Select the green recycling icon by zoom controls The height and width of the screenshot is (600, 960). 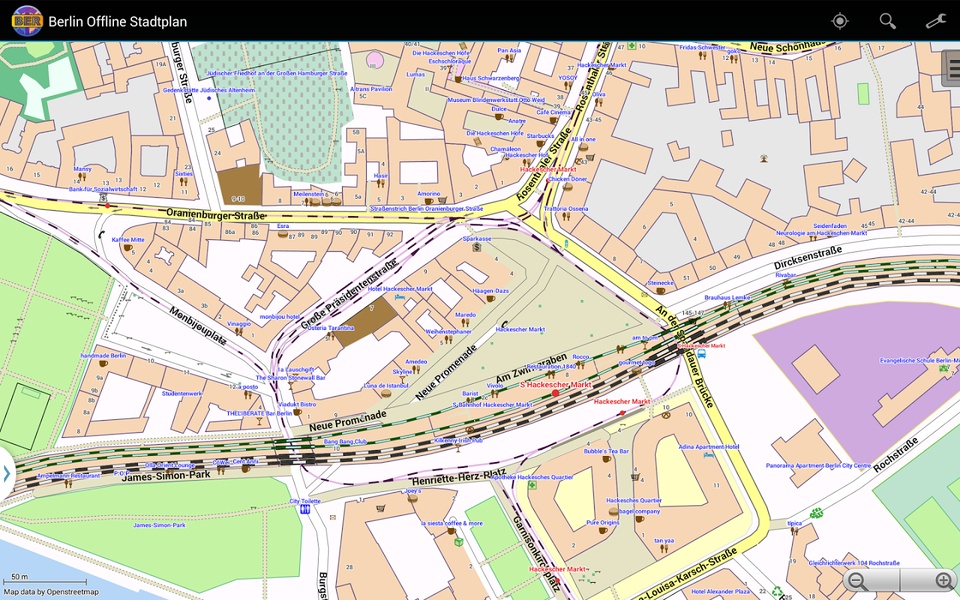pyautogui.click(x=777, y=593)
